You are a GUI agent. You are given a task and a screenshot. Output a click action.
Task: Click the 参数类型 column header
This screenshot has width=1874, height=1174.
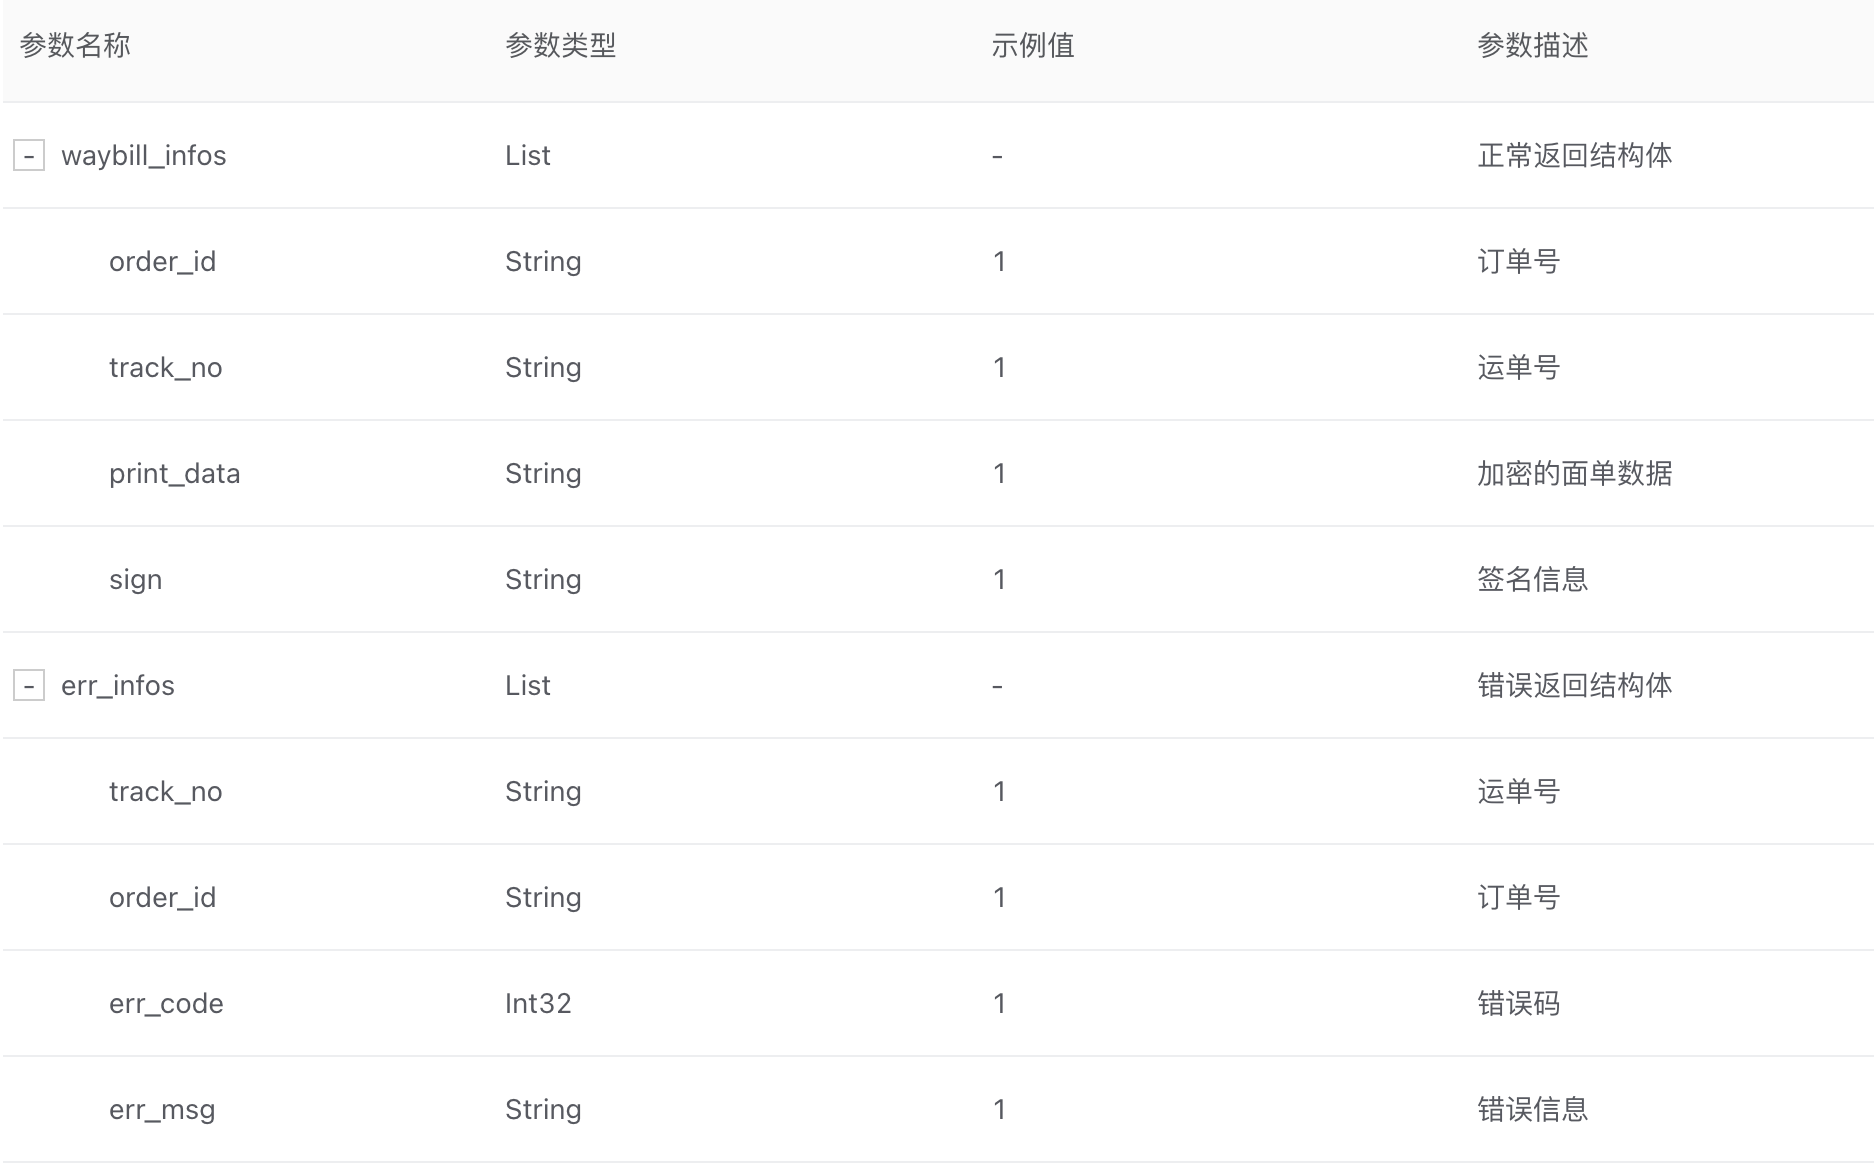561,46
